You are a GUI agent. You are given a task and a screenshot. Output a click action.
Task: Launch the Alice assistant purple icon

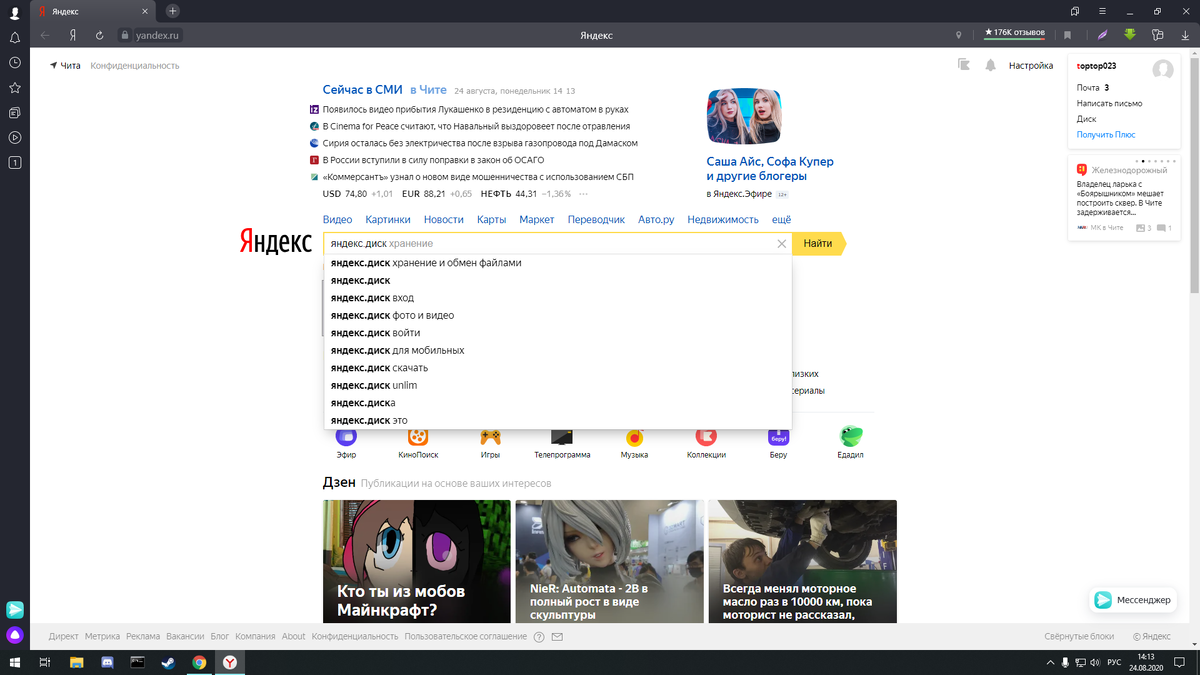point(14,635)
